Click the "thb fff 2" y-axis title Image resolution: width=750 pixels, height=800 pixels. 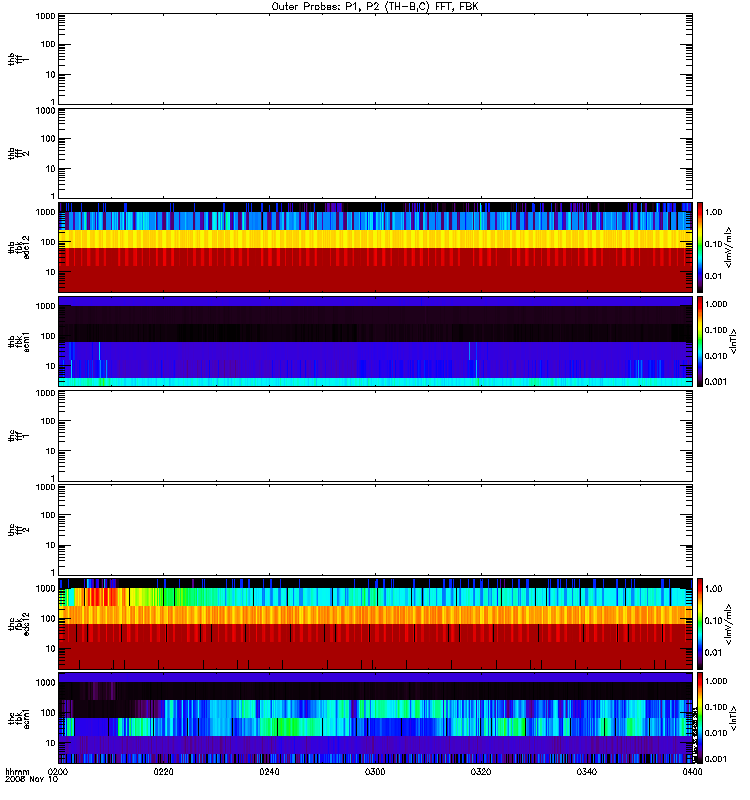pos(18,153)
